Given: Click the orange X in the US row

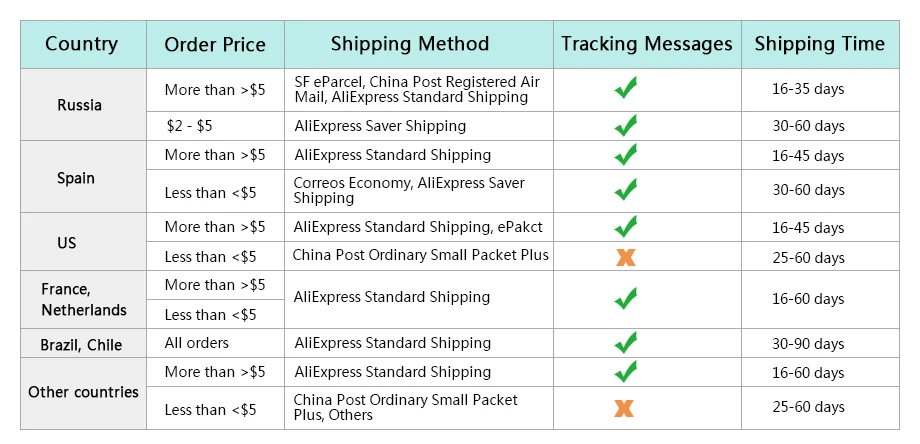Looking at the screenshot, I should click(625, 257).
